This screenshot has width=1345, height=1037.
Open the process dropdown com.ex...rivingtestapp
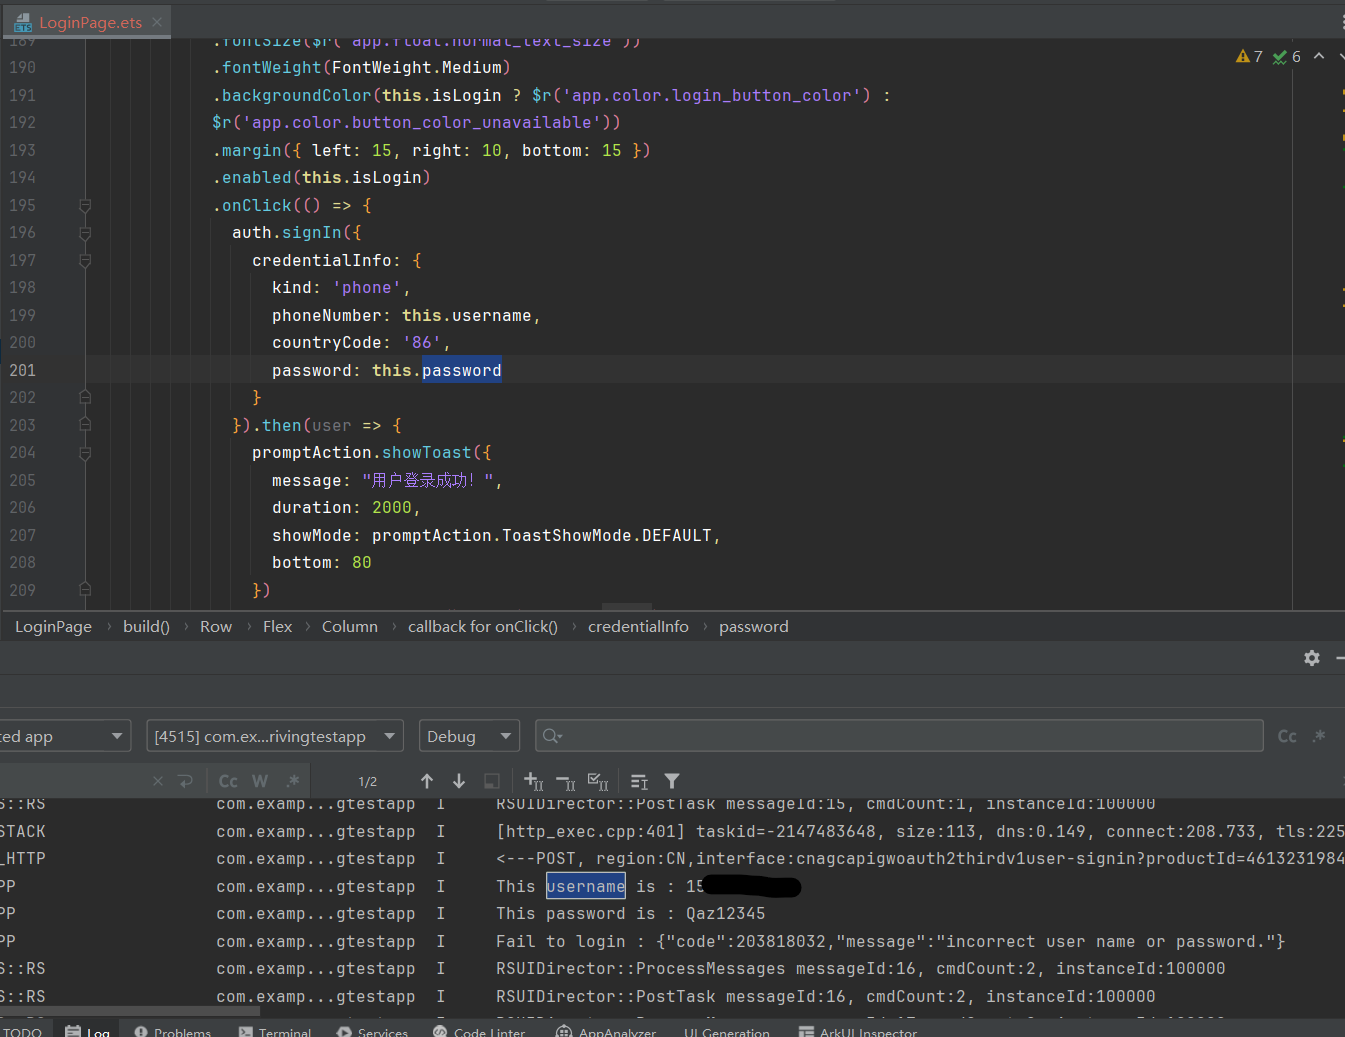coord(275,736)
